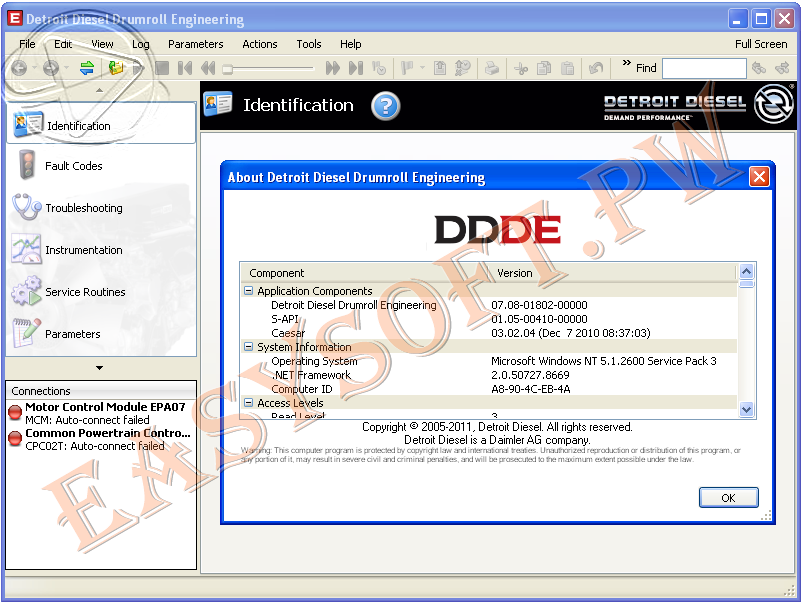This screenshot has width=801, height=603.
Task: Open the File menu
Action: (27, 44)
